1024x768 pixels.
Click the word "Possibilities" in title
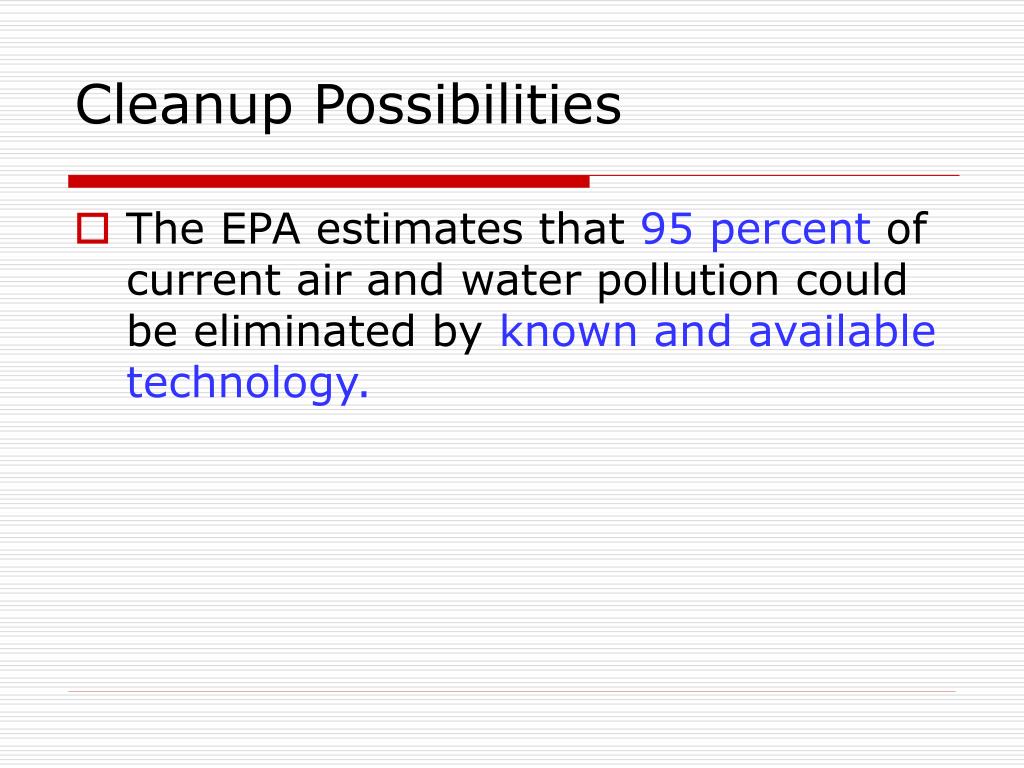(468, 104)
